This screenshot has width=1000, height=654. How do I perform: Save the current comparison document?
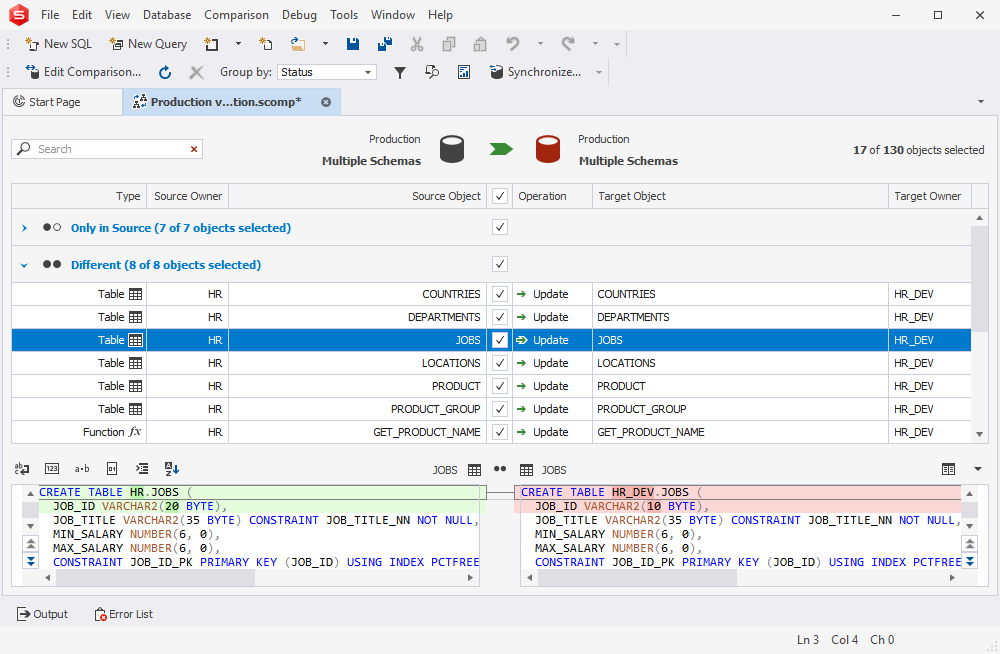[x=353, y=44]
